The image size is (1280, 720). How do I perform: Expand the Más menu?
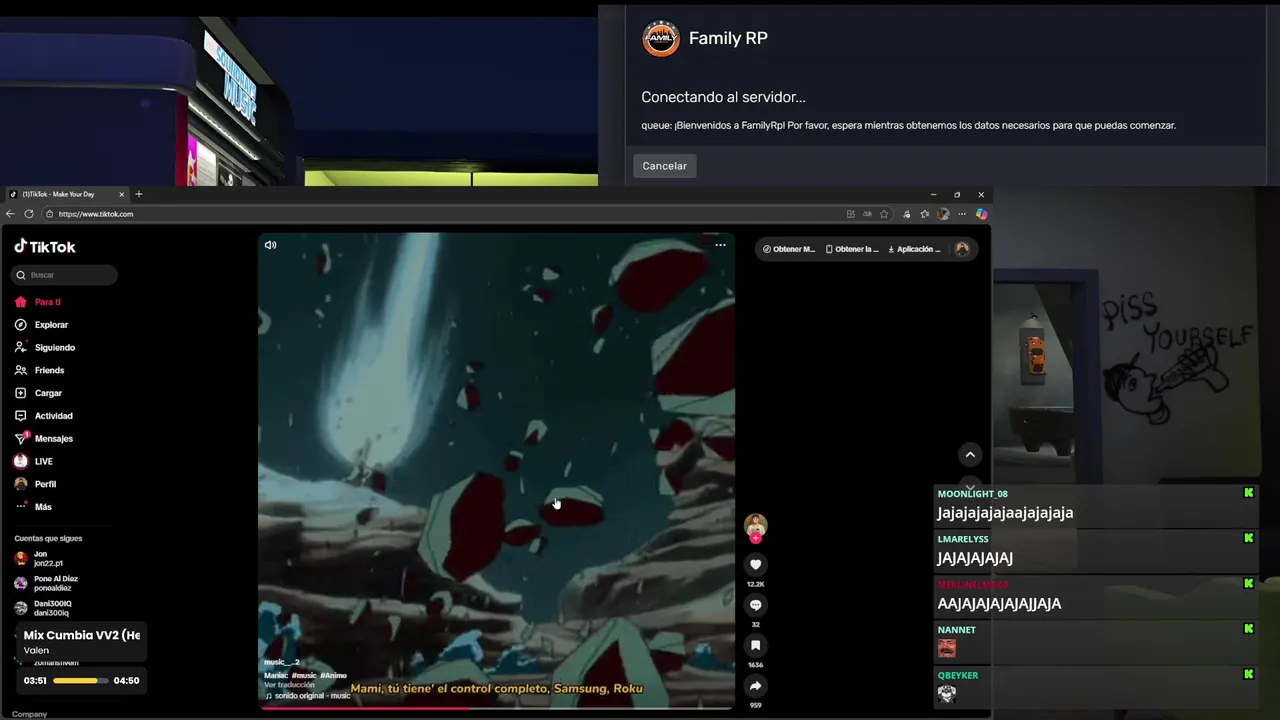click(33, 507)
